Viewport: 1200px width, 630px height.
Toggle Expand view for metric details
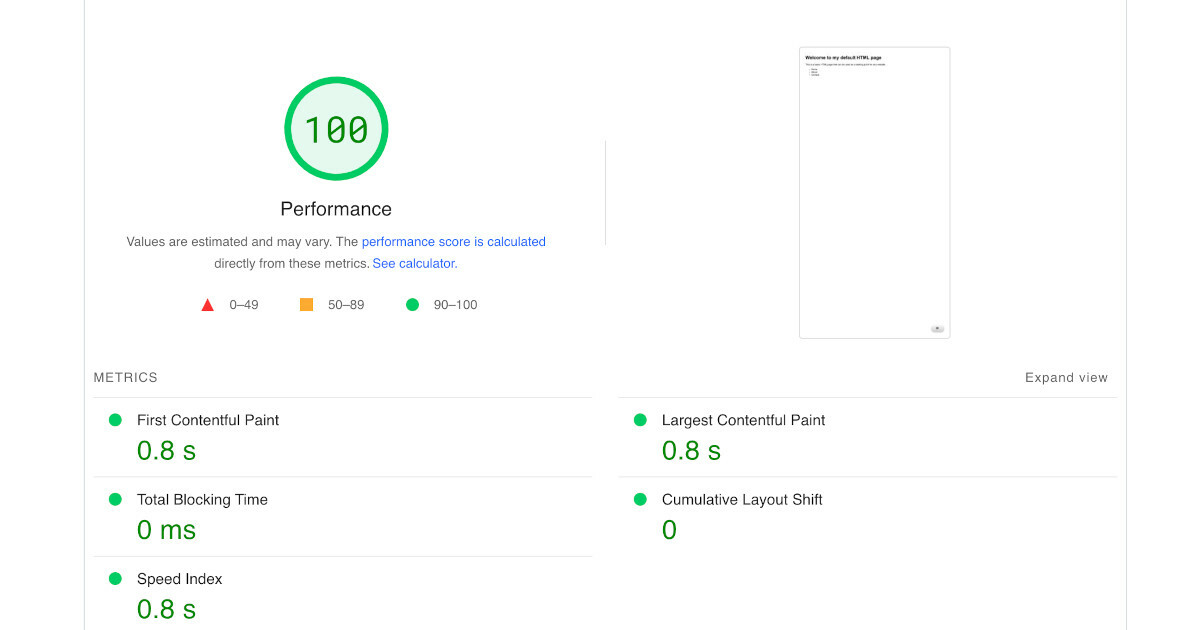[x=1066, y=377]
